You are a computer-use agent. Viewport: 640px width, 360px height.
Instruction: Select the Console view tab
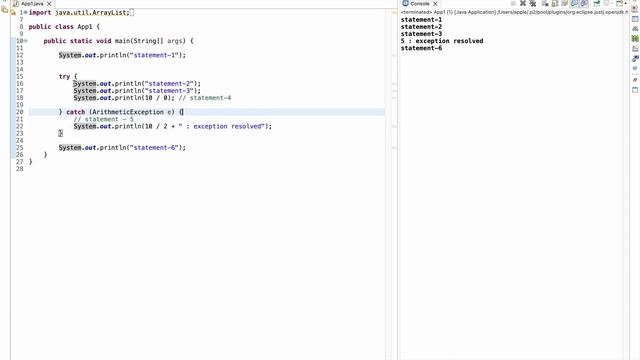point(420,4)
